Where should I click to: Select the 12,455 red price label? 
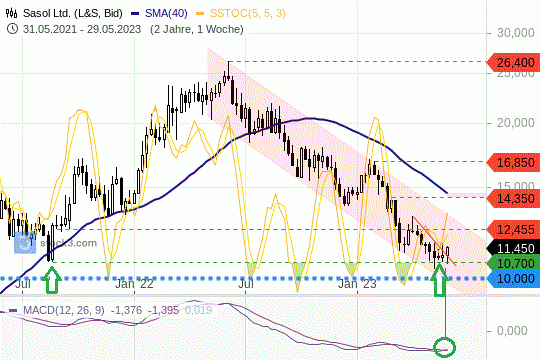tap(513, 229)
